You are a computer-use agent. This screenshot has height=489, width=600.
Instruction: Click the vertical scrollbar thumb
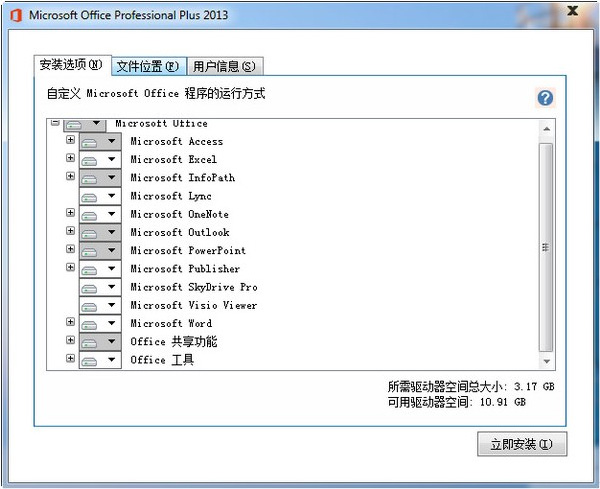click(546, 248)
